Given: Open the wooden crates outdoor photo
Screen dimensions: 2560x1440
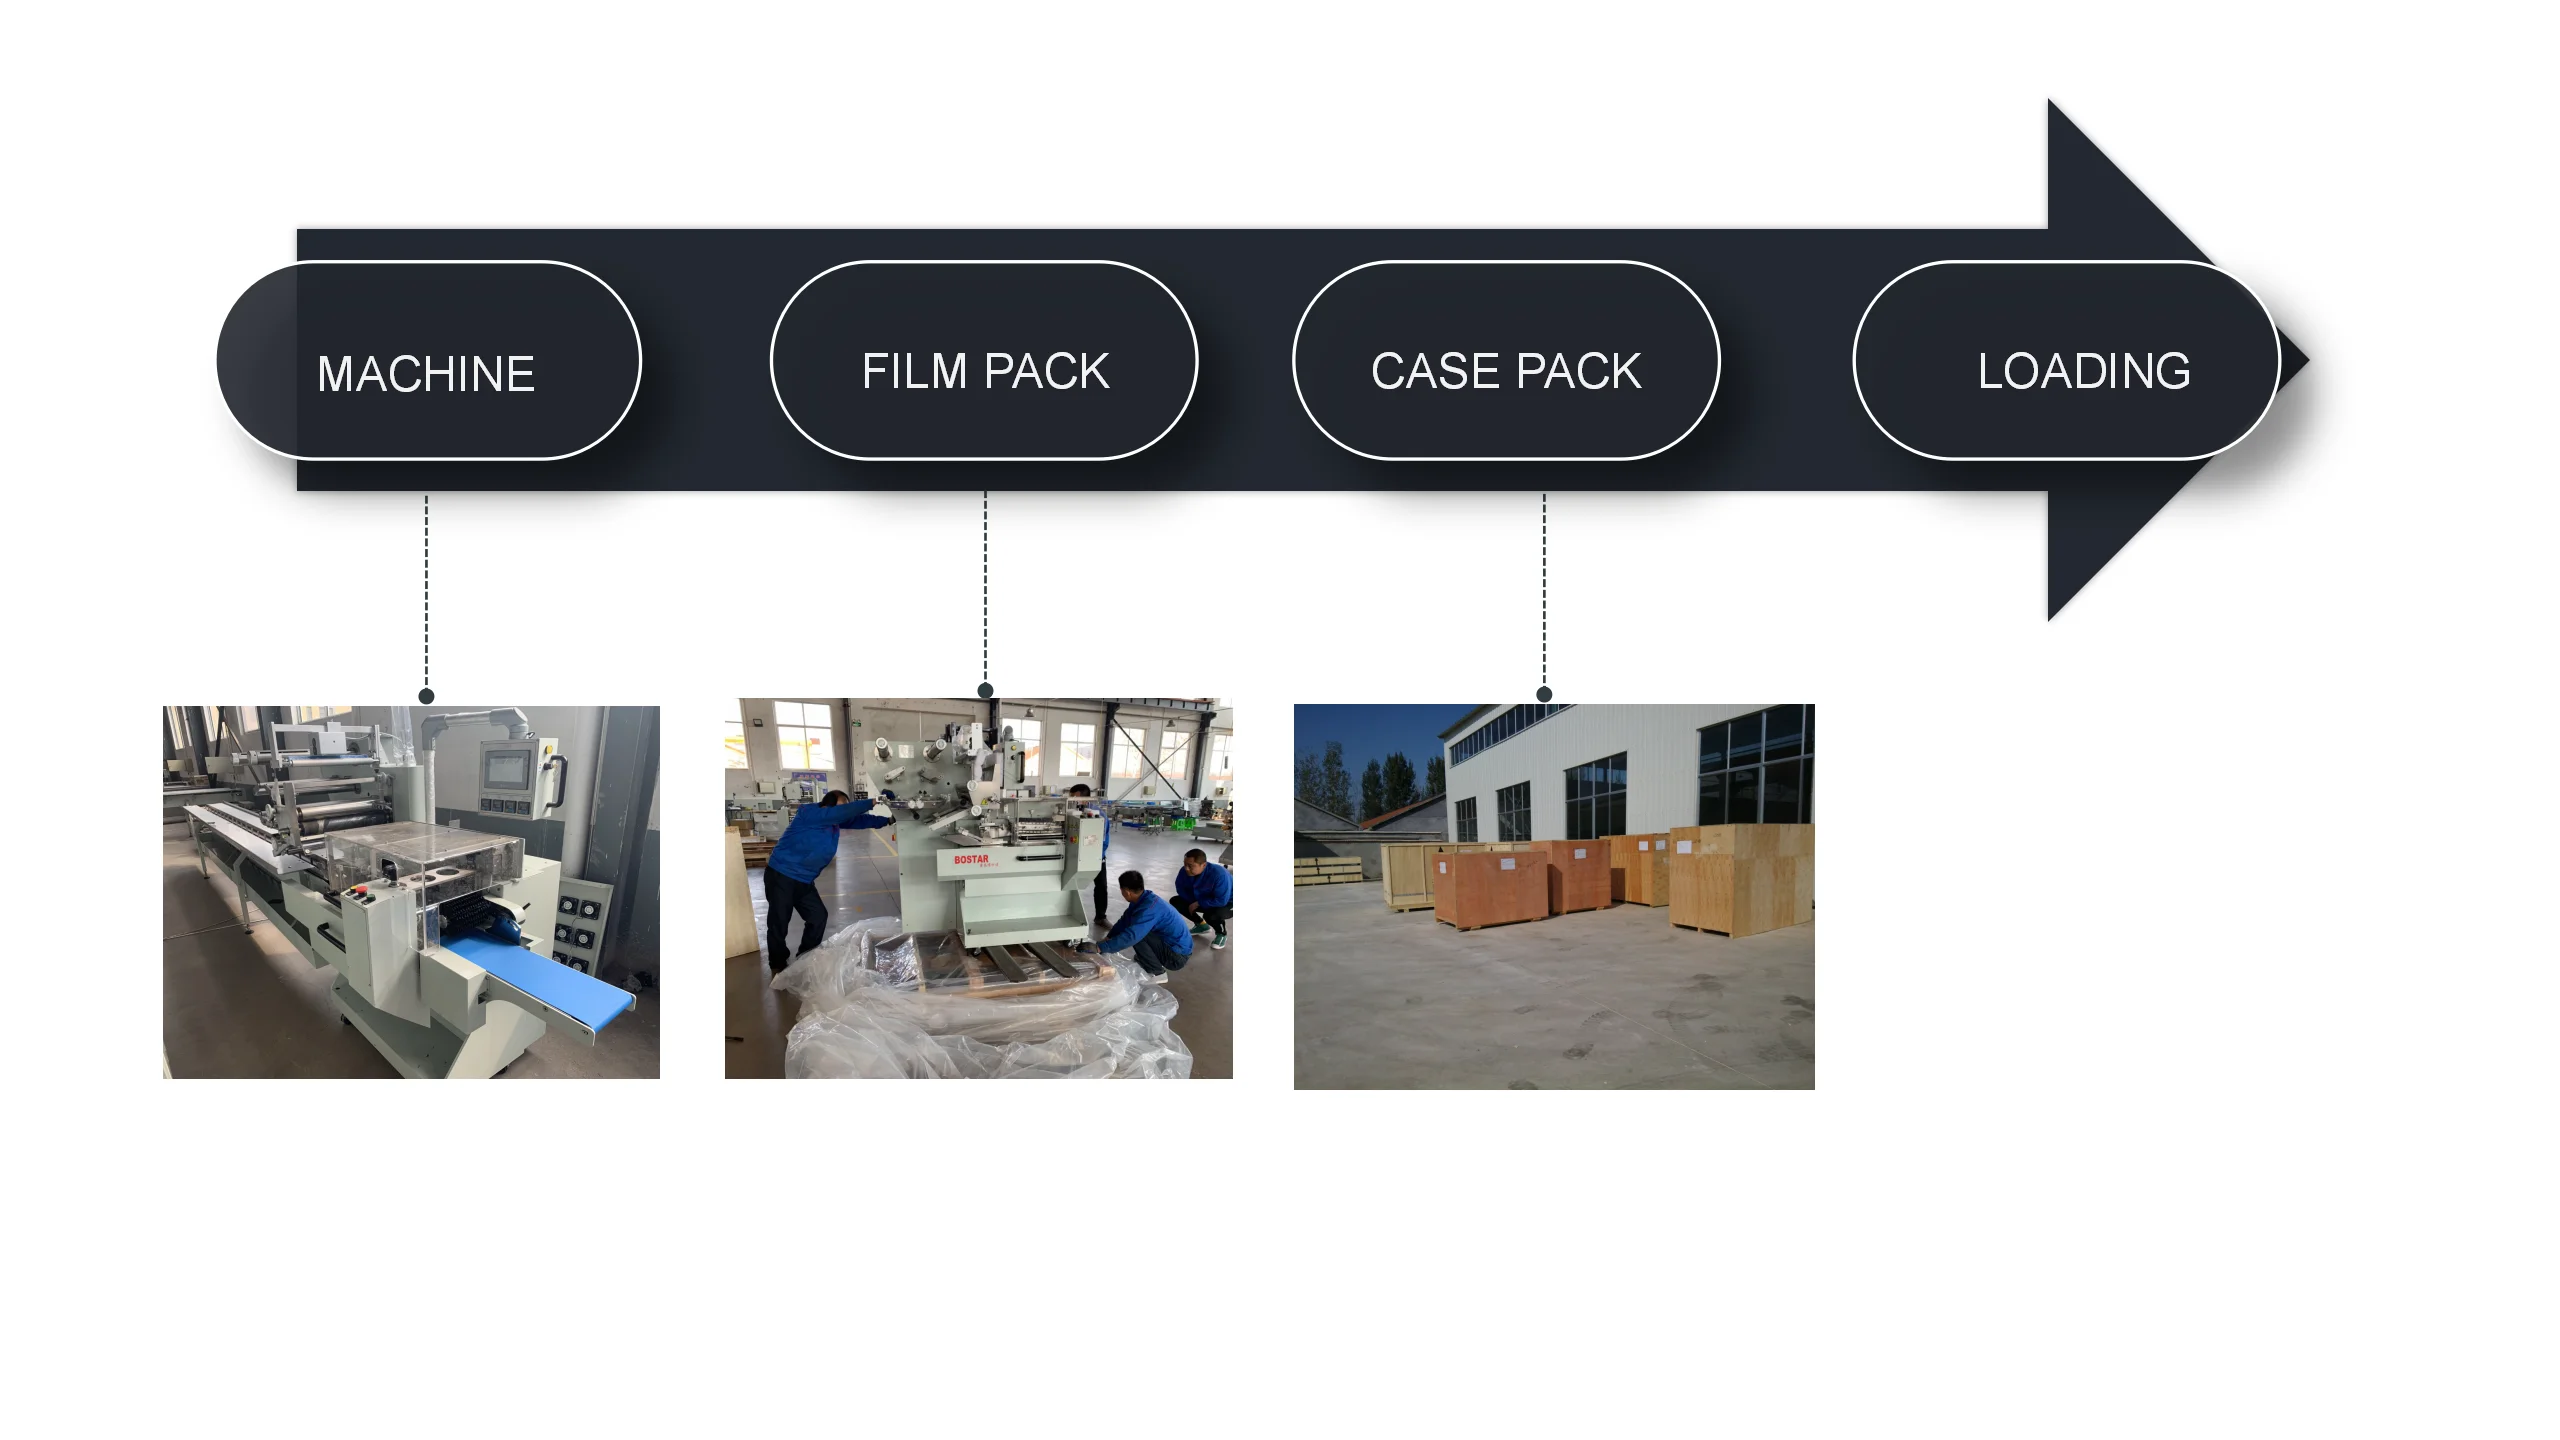Looking at the screenshot, I should click(x=1554, y=897).
